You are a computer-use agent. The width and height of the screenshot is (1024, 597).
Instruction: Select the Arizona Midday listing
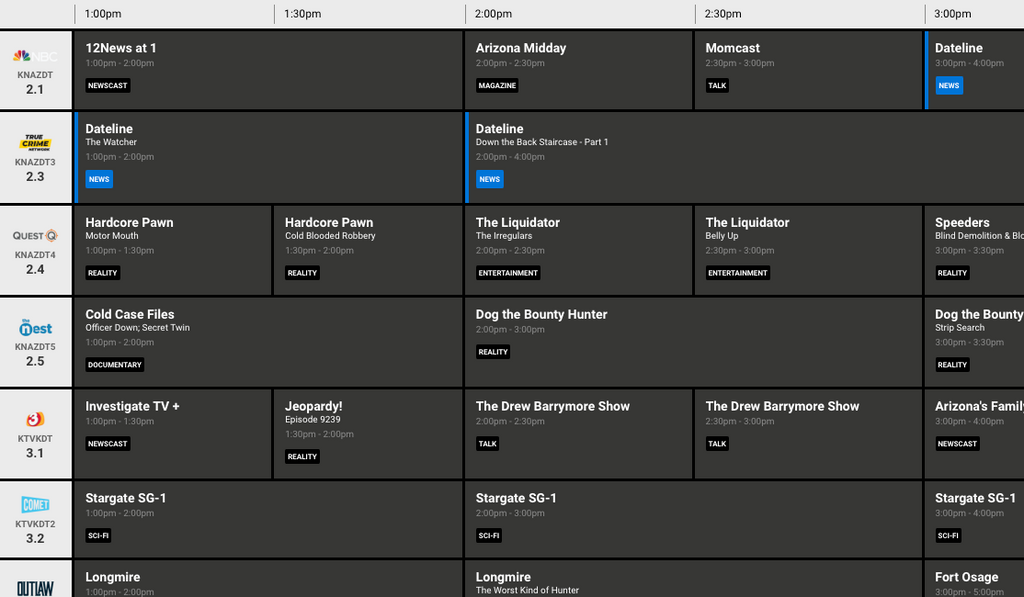(579, 70)
